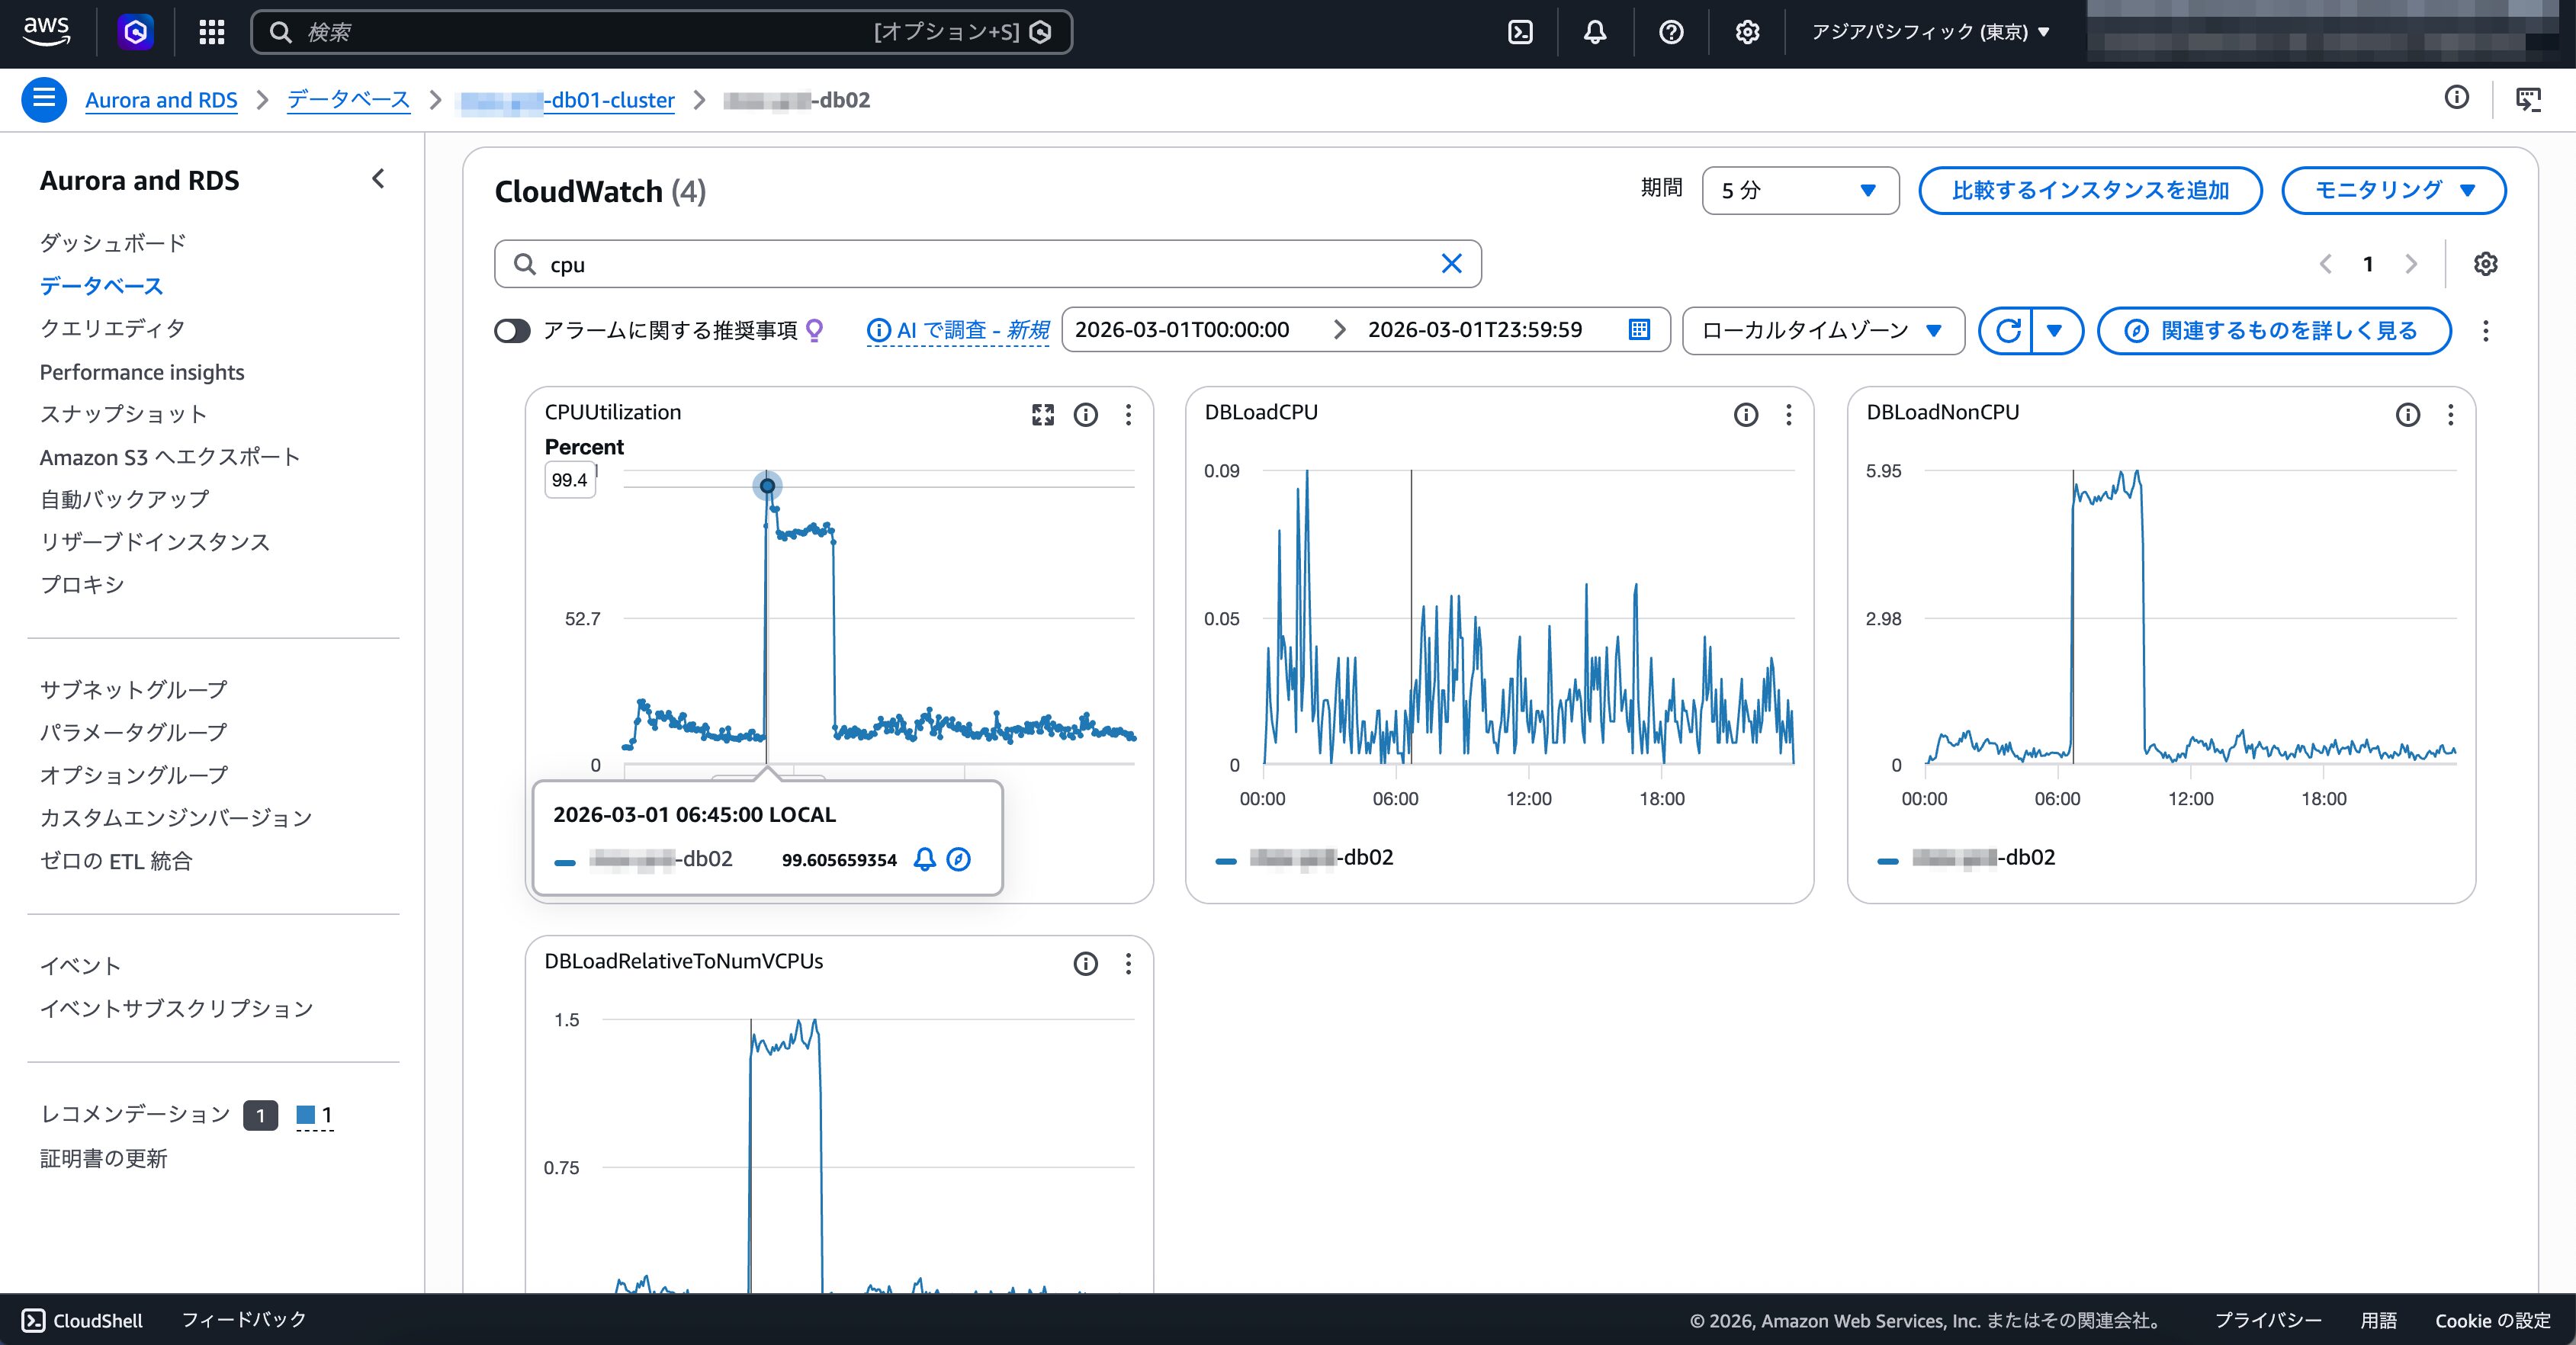The height and width of the screenshot is (1345, 2576).
Task: Open CloudWatch widget preferences gear
Action: [x=2485, y=263]
